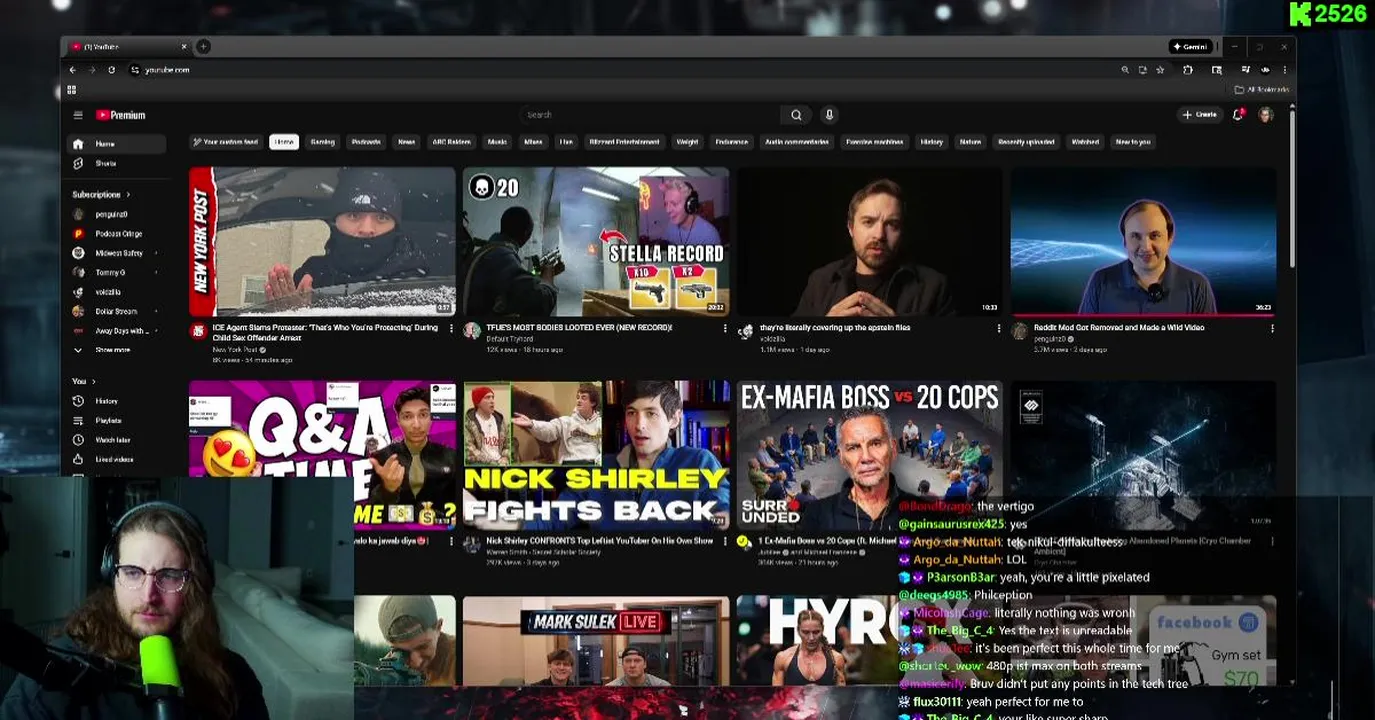
Task: Select the New to you chip
Action: pyautogui.click(x=1133, y=142)
